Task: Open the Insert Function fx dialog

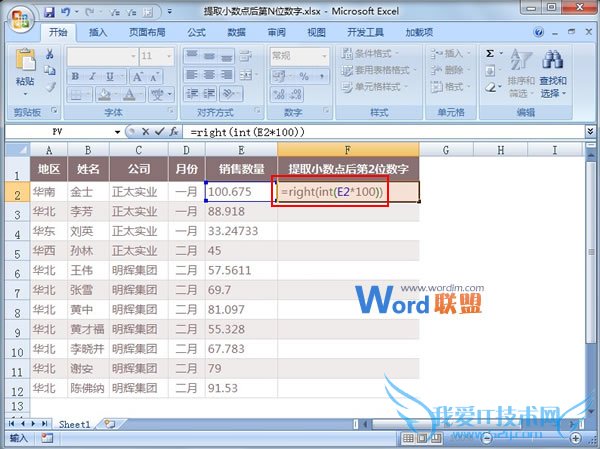Action: pos(174,132)
